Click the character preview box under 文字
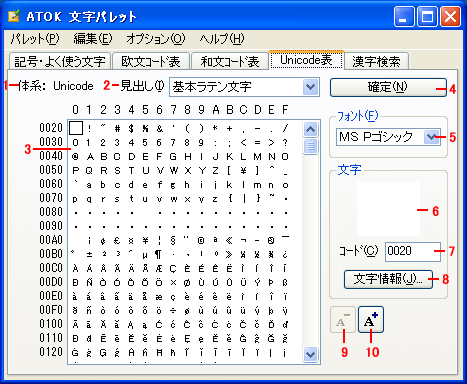The width and height of the screenshot is (467, 384). point(388,209)
